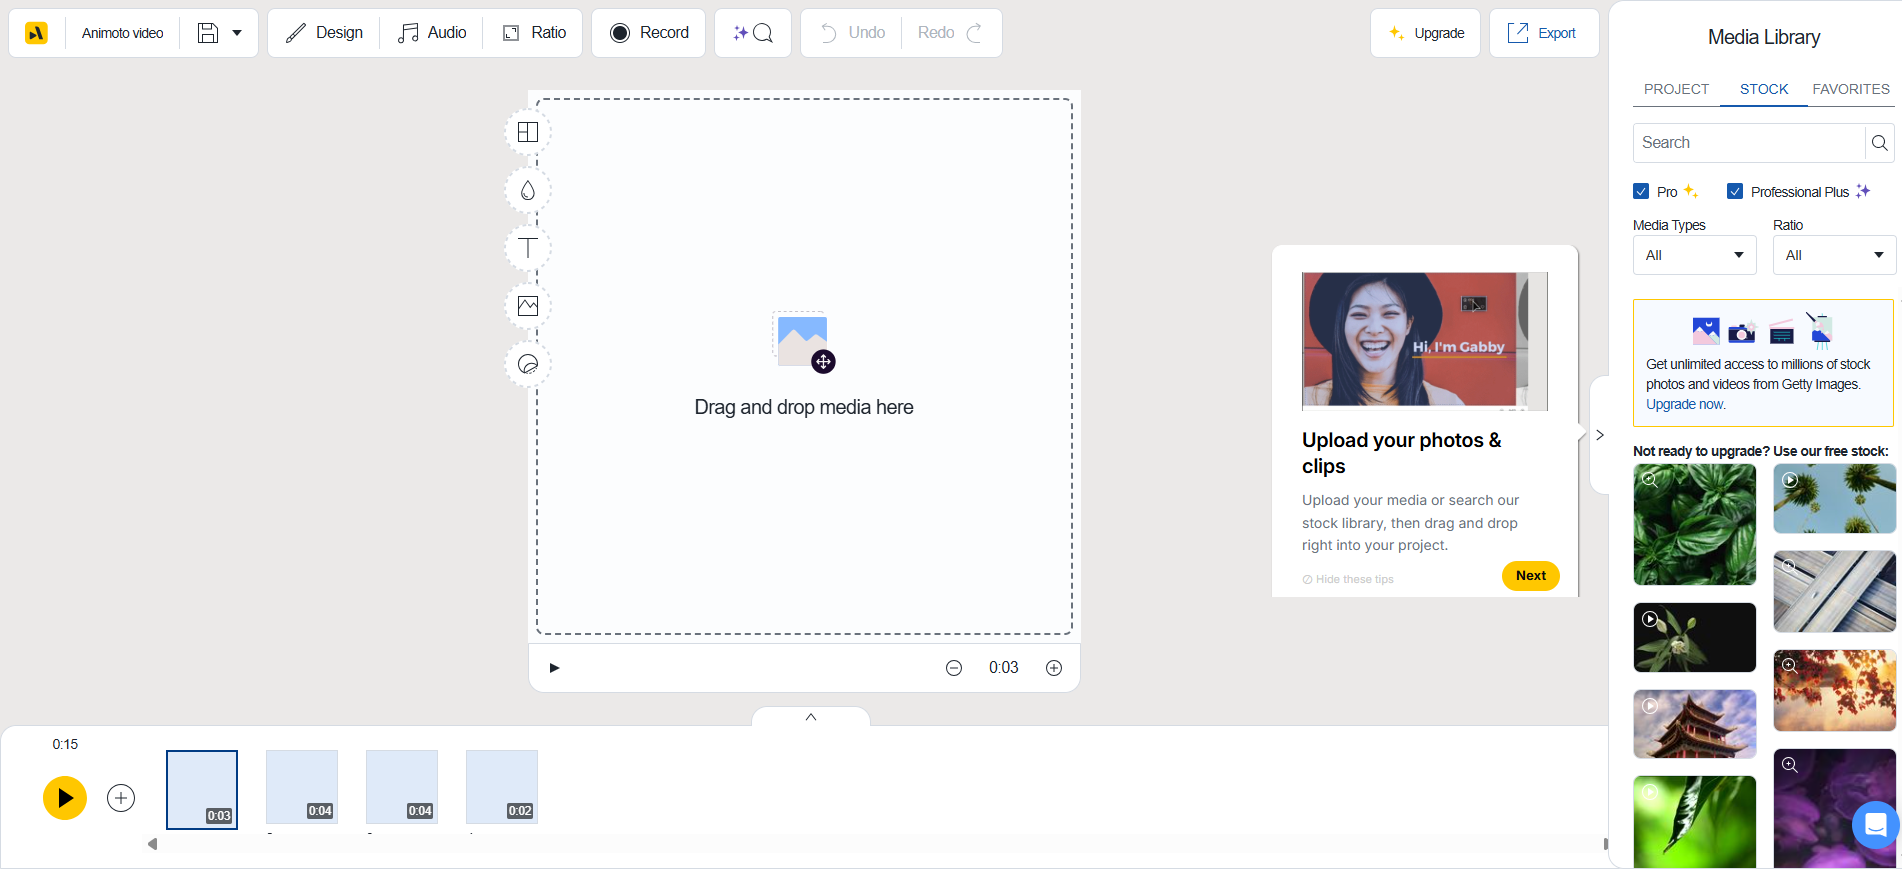Open the color droplet tool
The height and width of the screenshot is (869, 1902).
[528, 190]
